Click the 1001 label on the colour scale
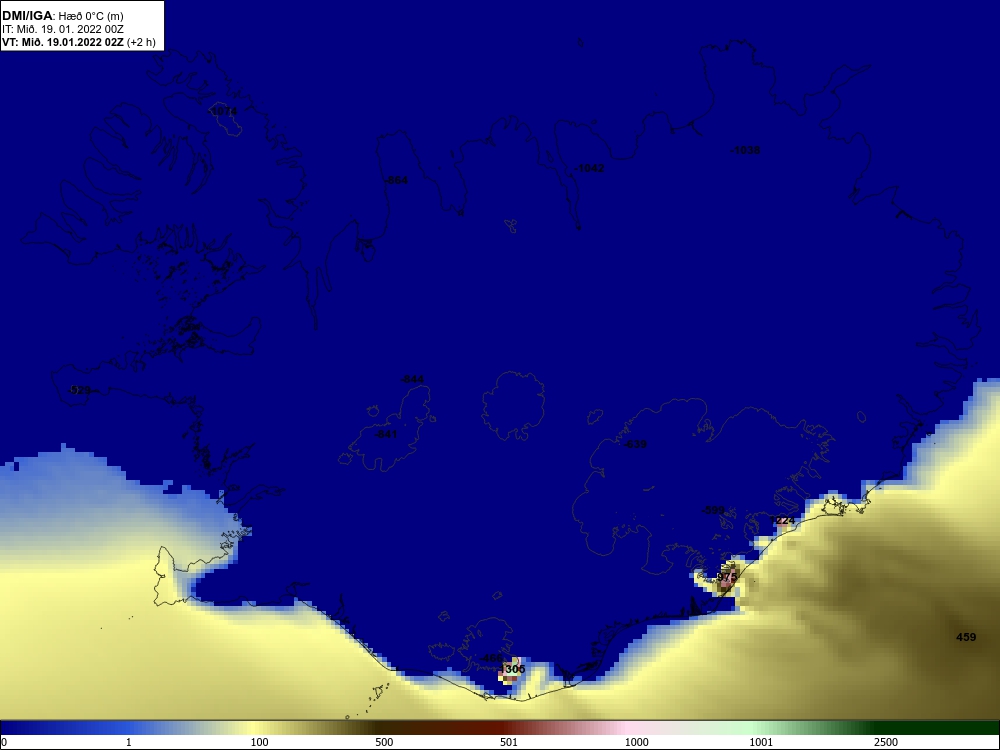The height and width of the screenshot is (750, 1000). [x=761, y=742]
